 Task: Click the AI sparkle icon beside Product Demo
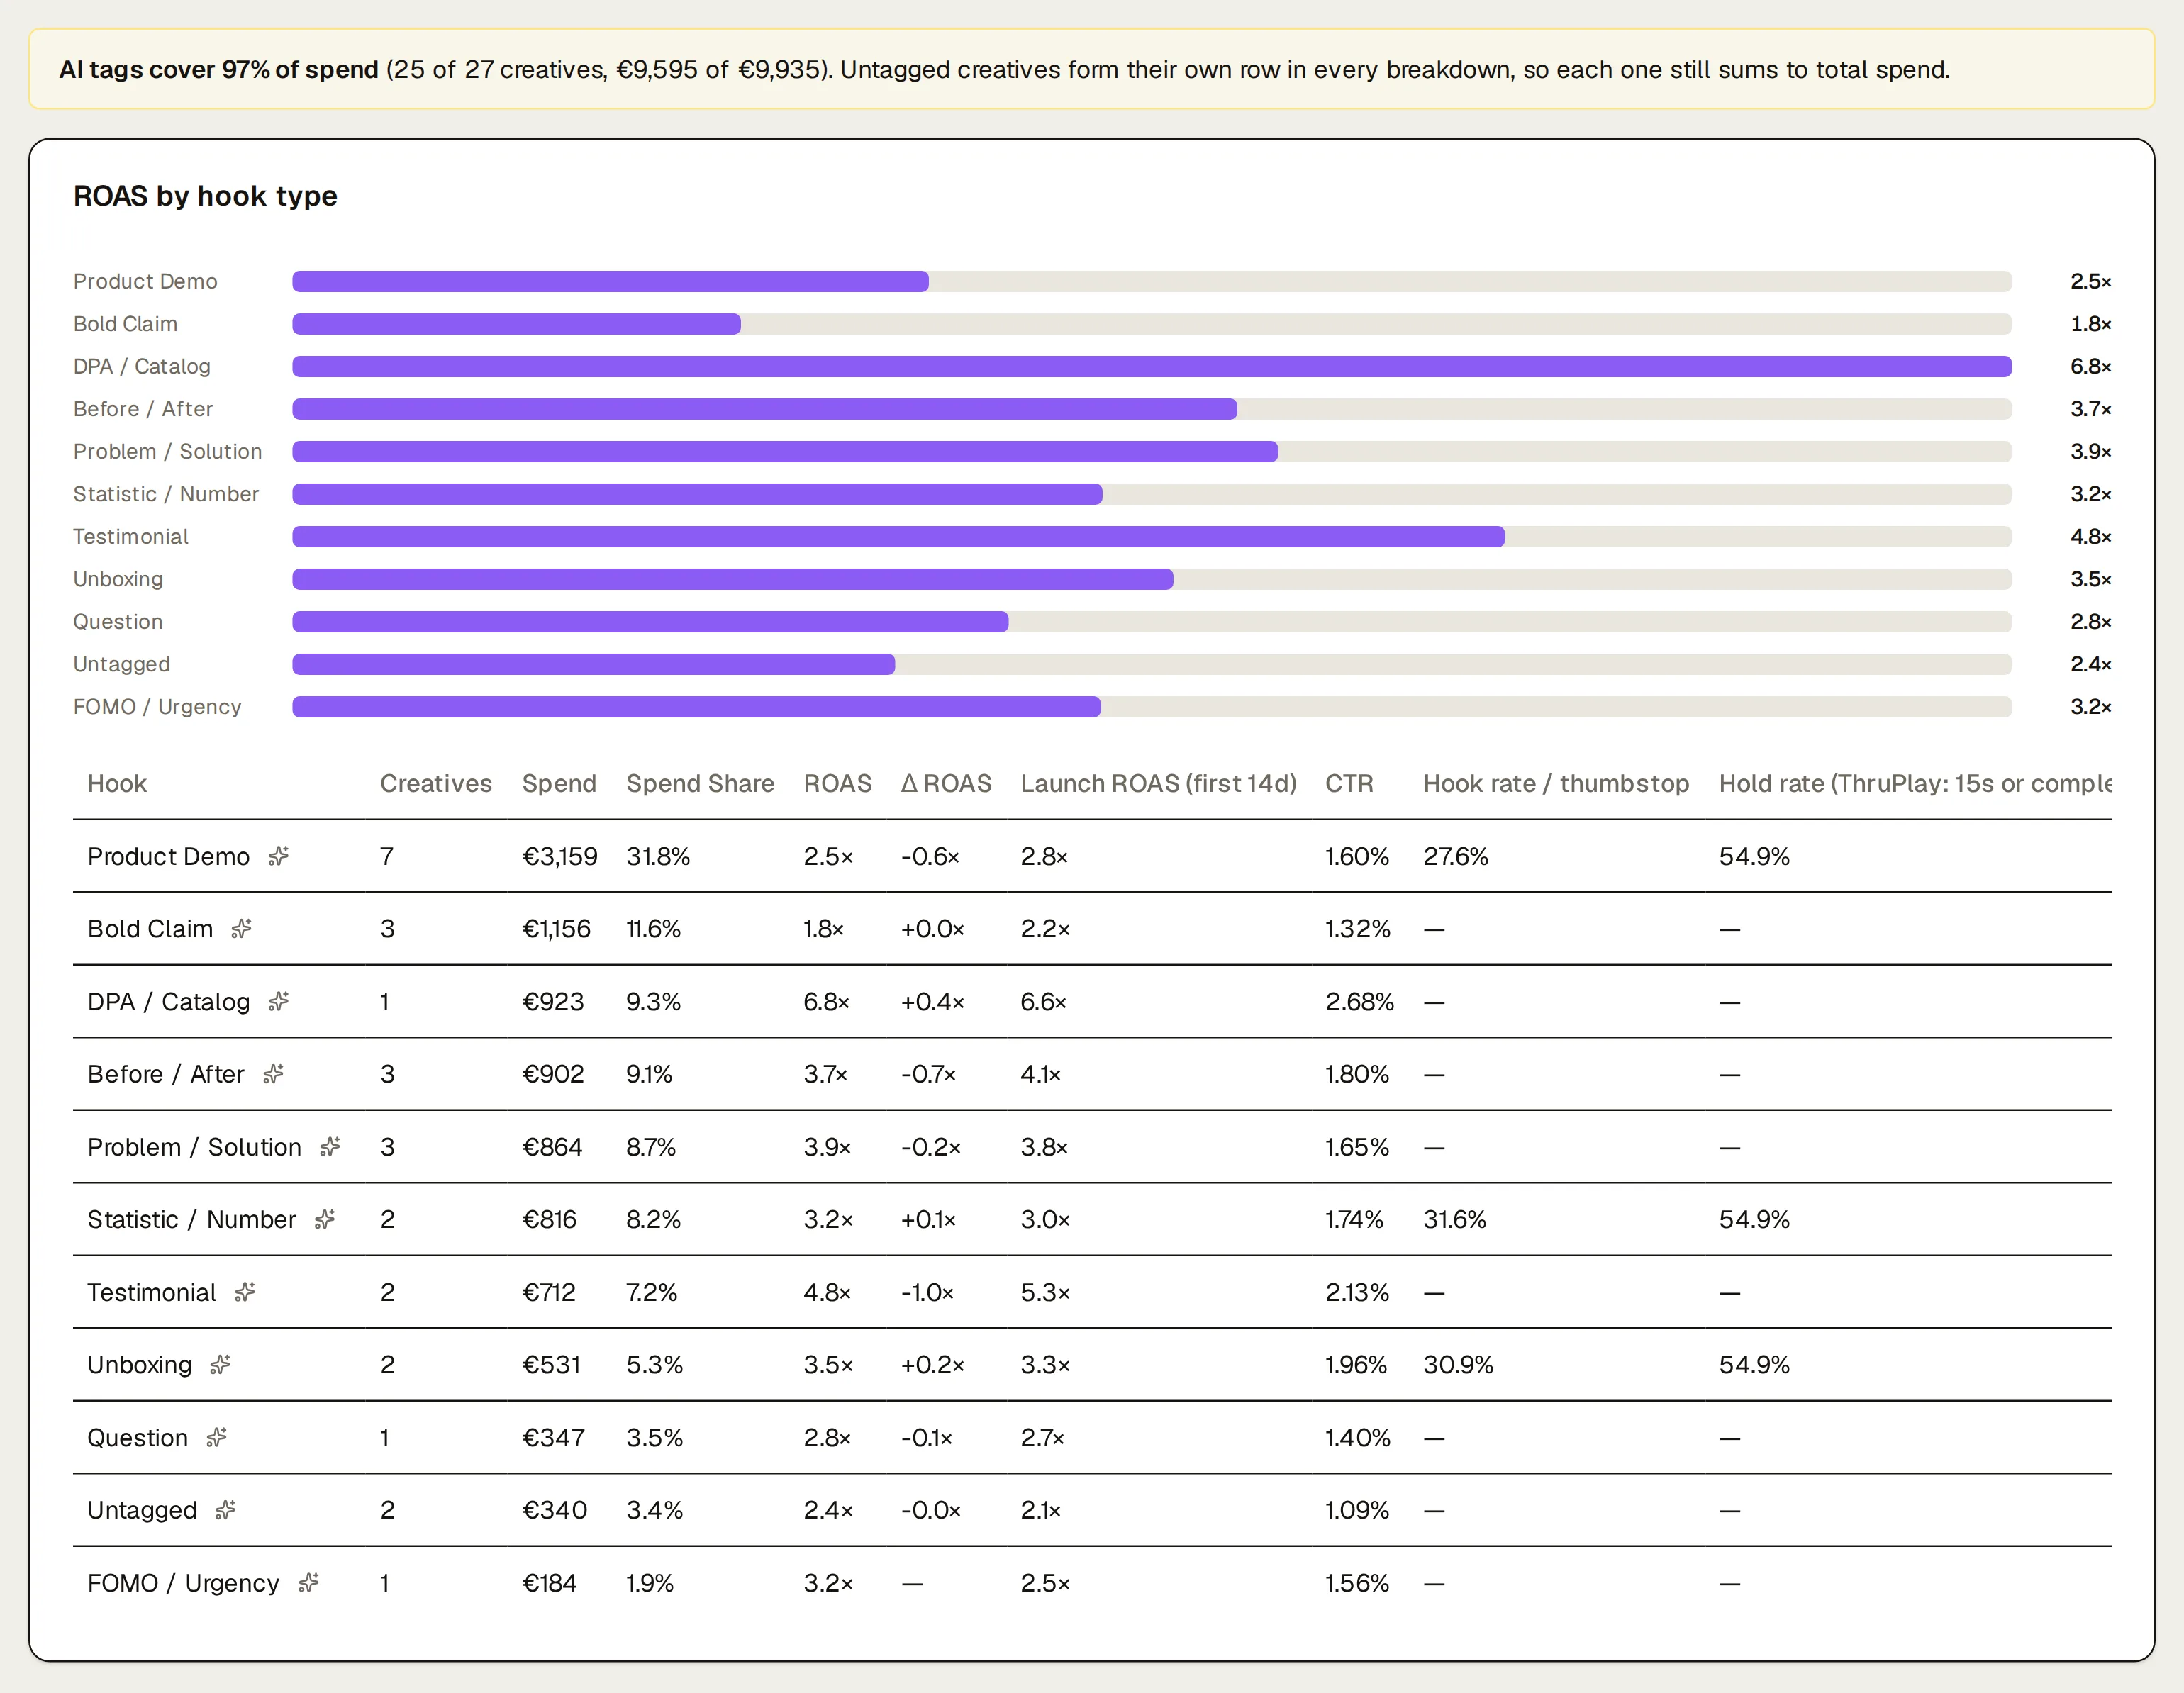279,856
